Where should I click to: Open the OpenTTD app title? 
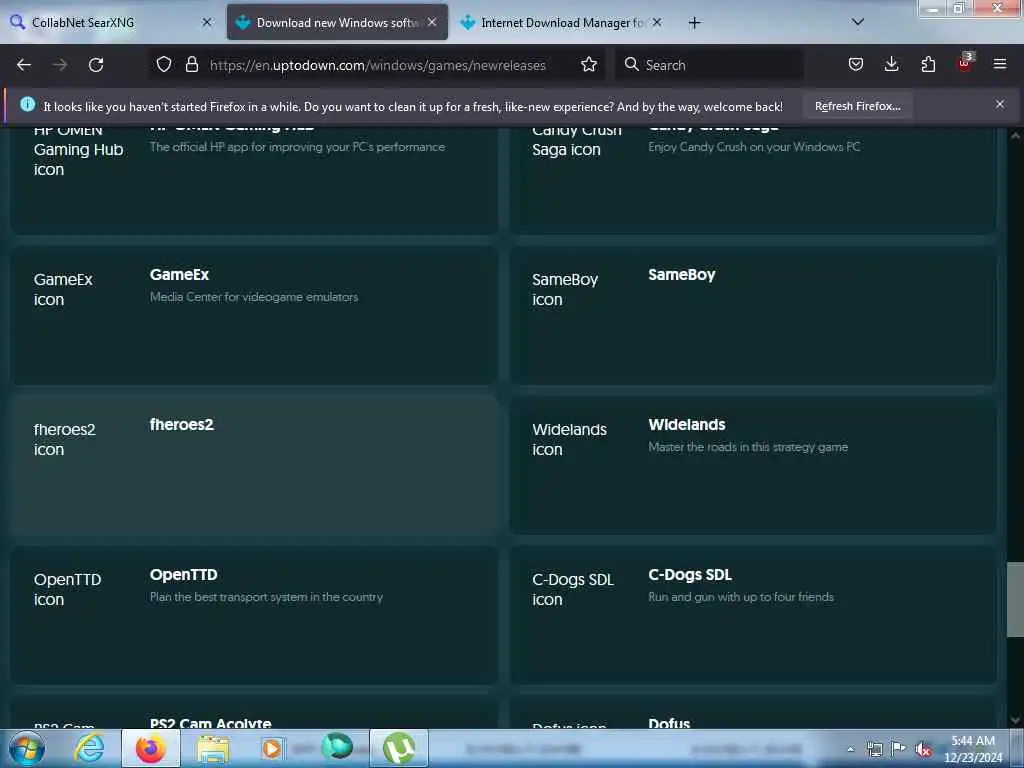click(184, 575)
